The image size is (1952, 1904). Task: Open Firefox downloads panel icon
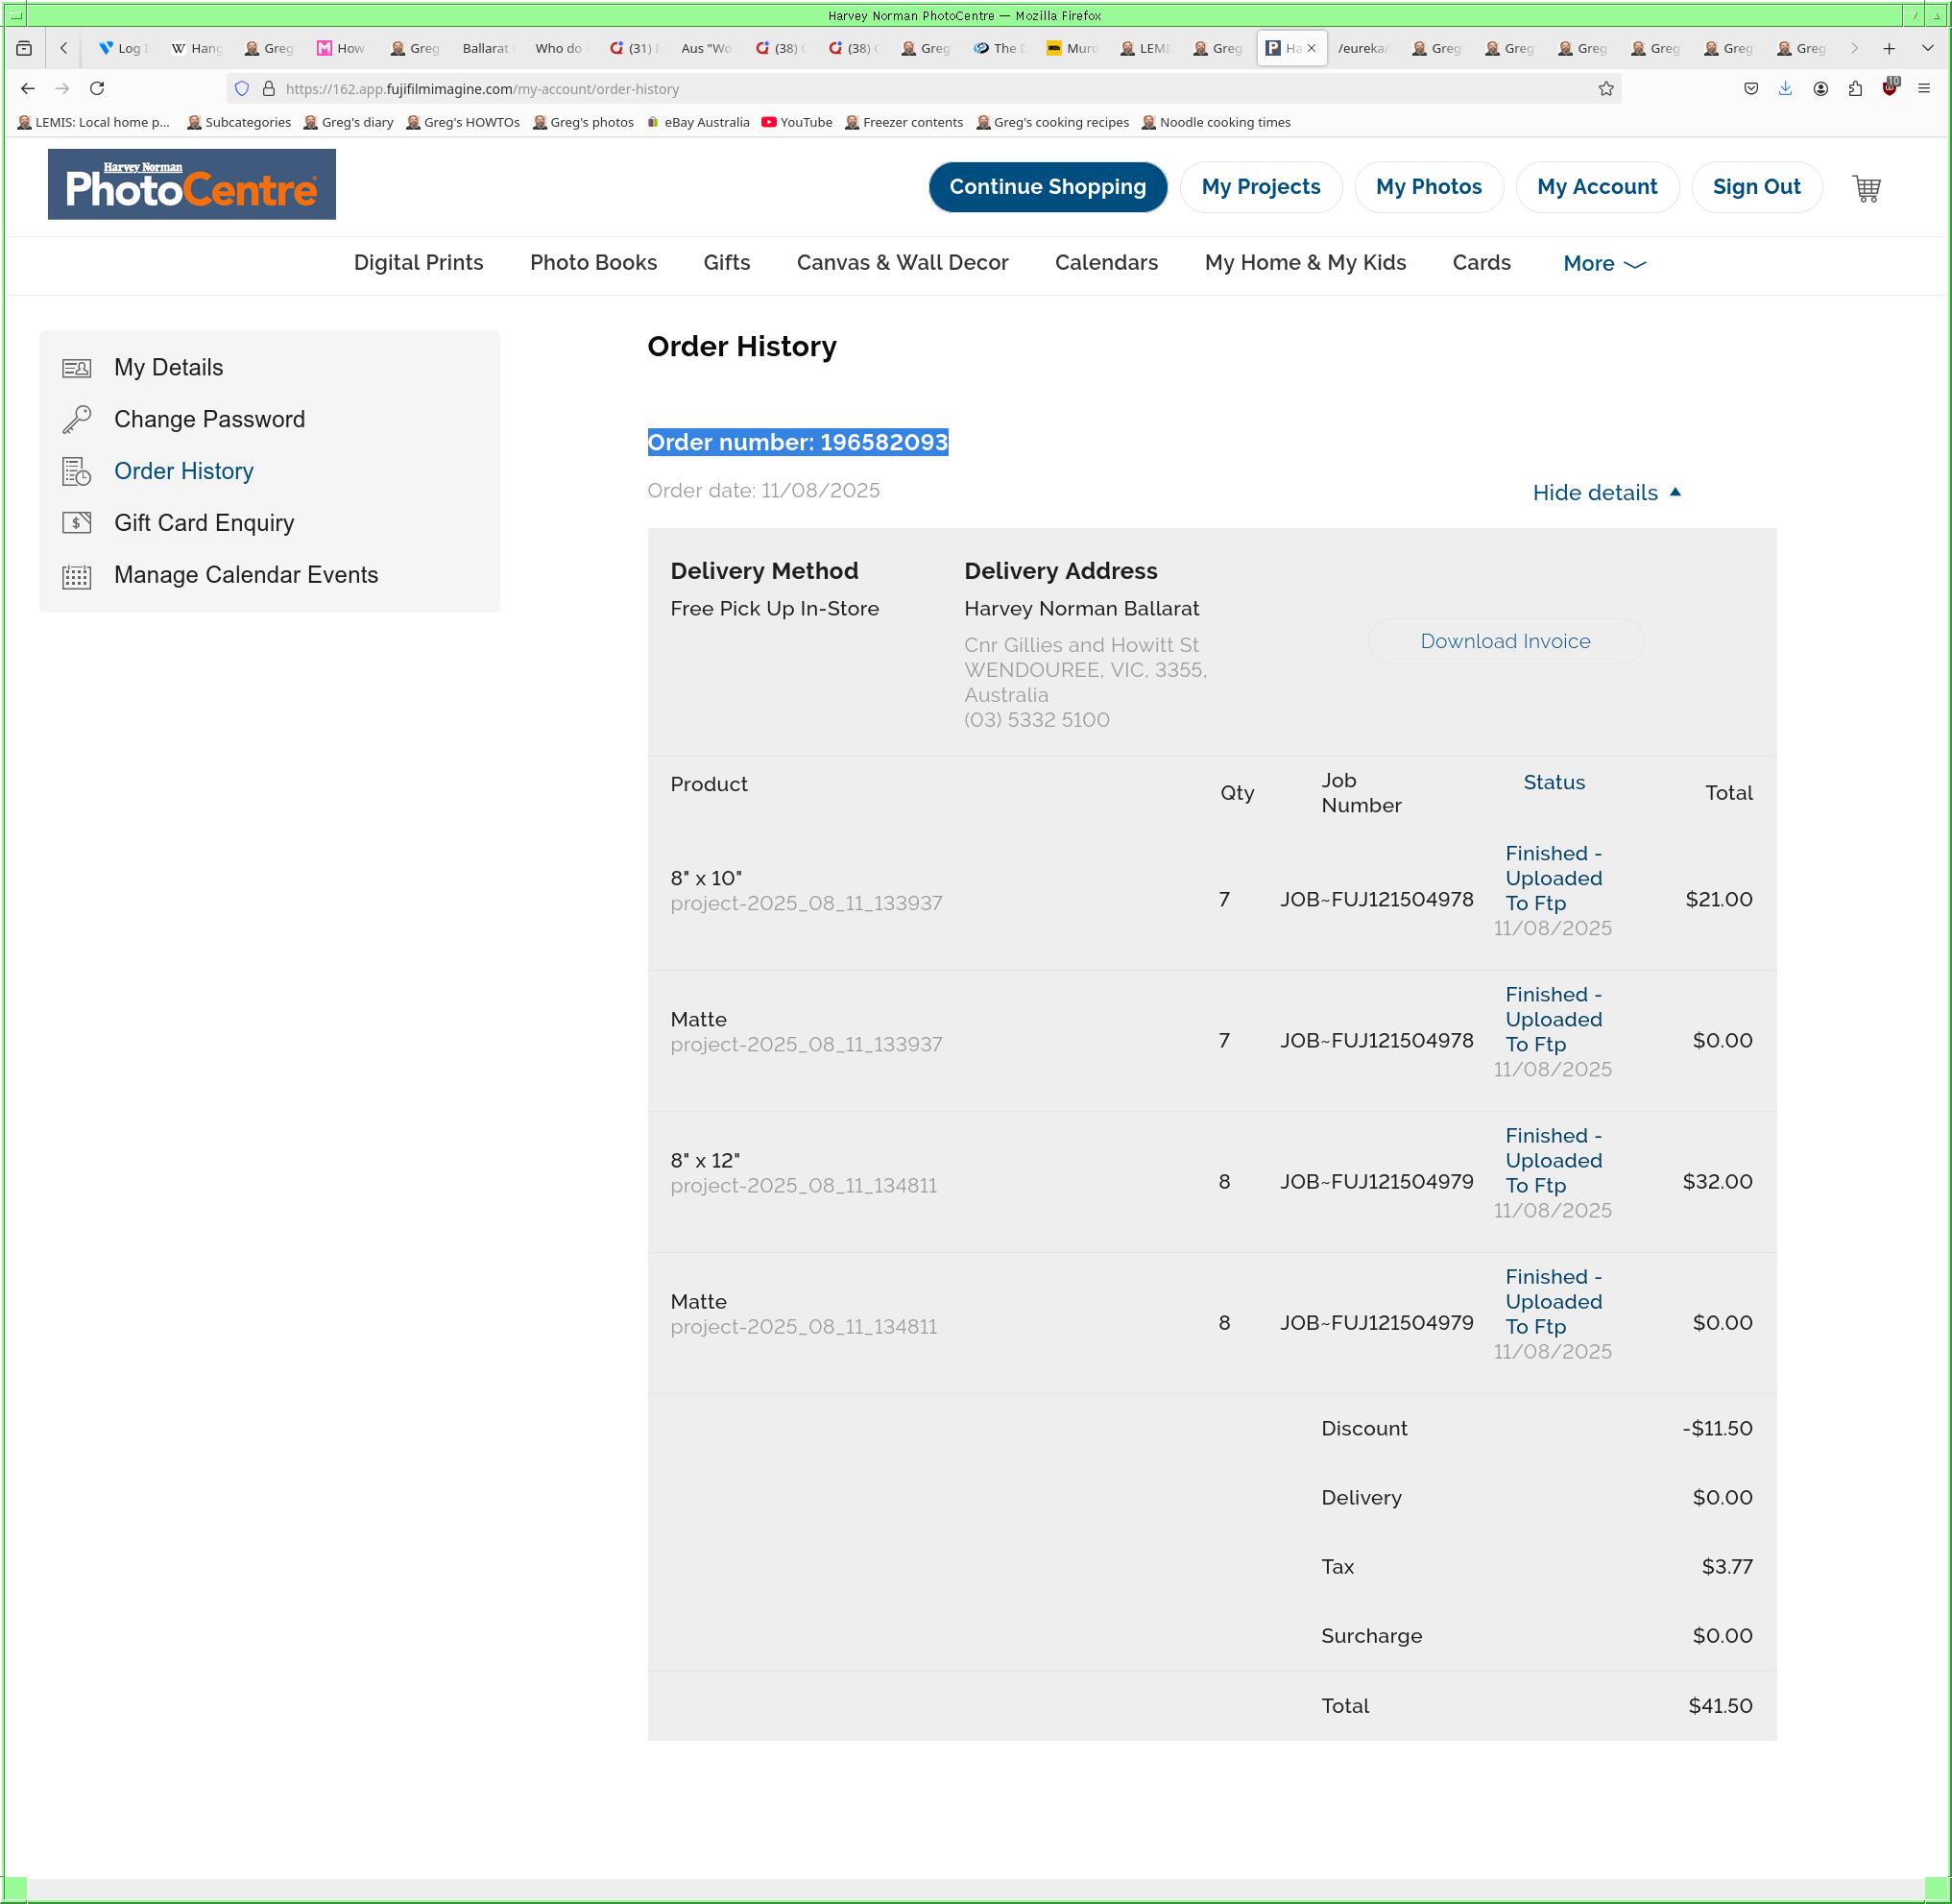[1785, 89]
